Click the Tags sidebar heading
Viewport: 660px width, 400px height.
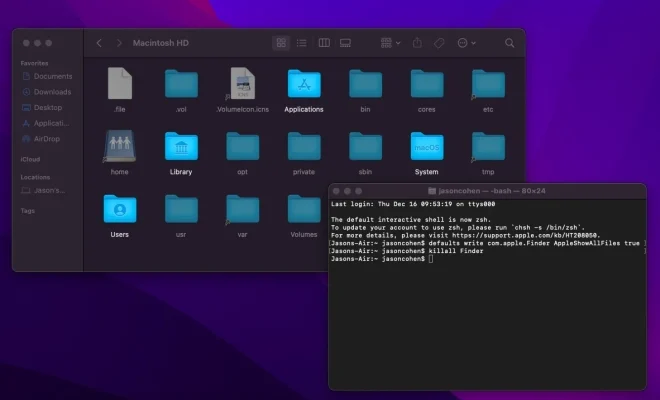tap(28, 211)
